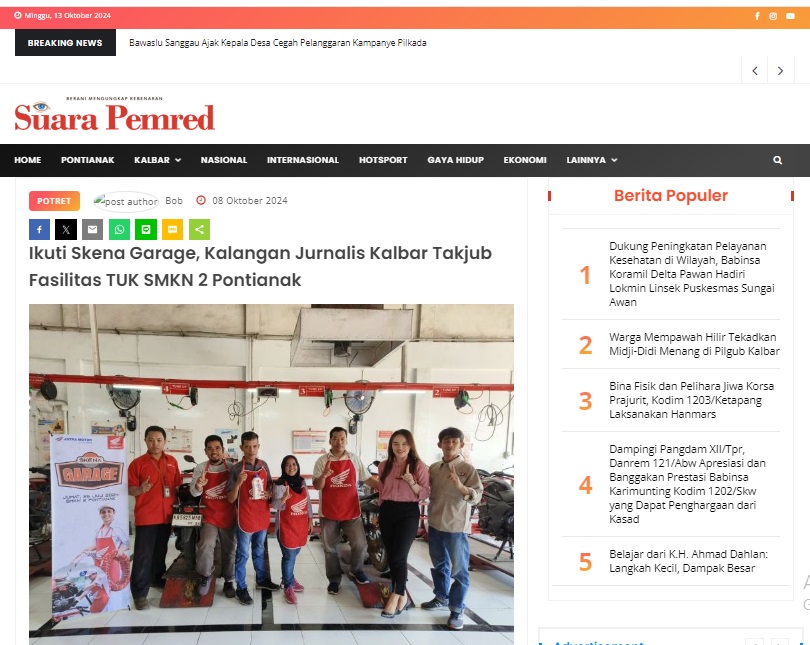The width and height of the screenshot is (810, 645).
Task: Share article via Line icon
Action: (x=146, y=230)
